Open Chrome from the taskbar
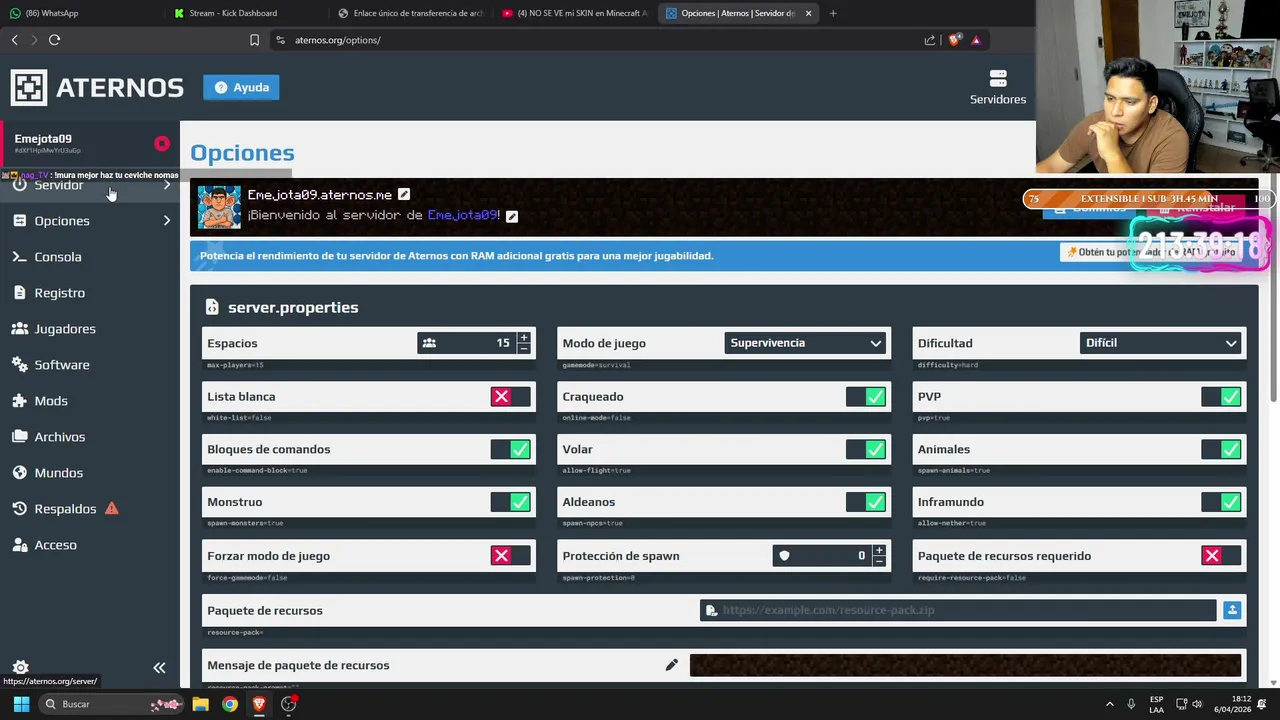Viewport: 1280px width, 720px height. pyautogui.click(x=230, y=704)
